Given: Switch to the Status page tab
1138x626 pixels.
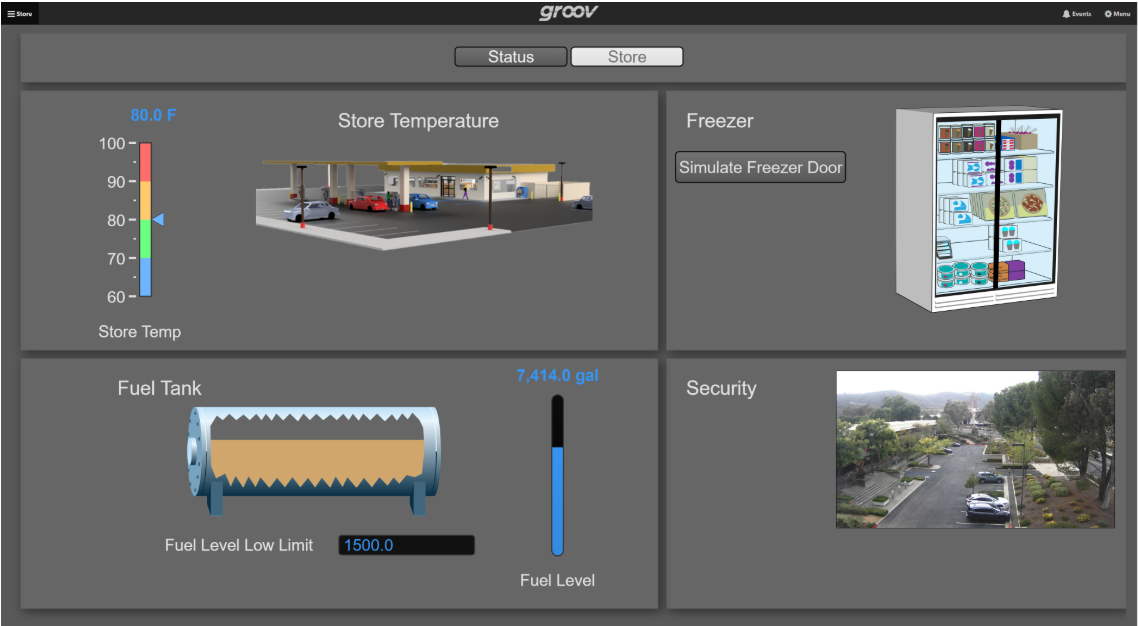Looking at the screenshot, I should click(511, 57).
